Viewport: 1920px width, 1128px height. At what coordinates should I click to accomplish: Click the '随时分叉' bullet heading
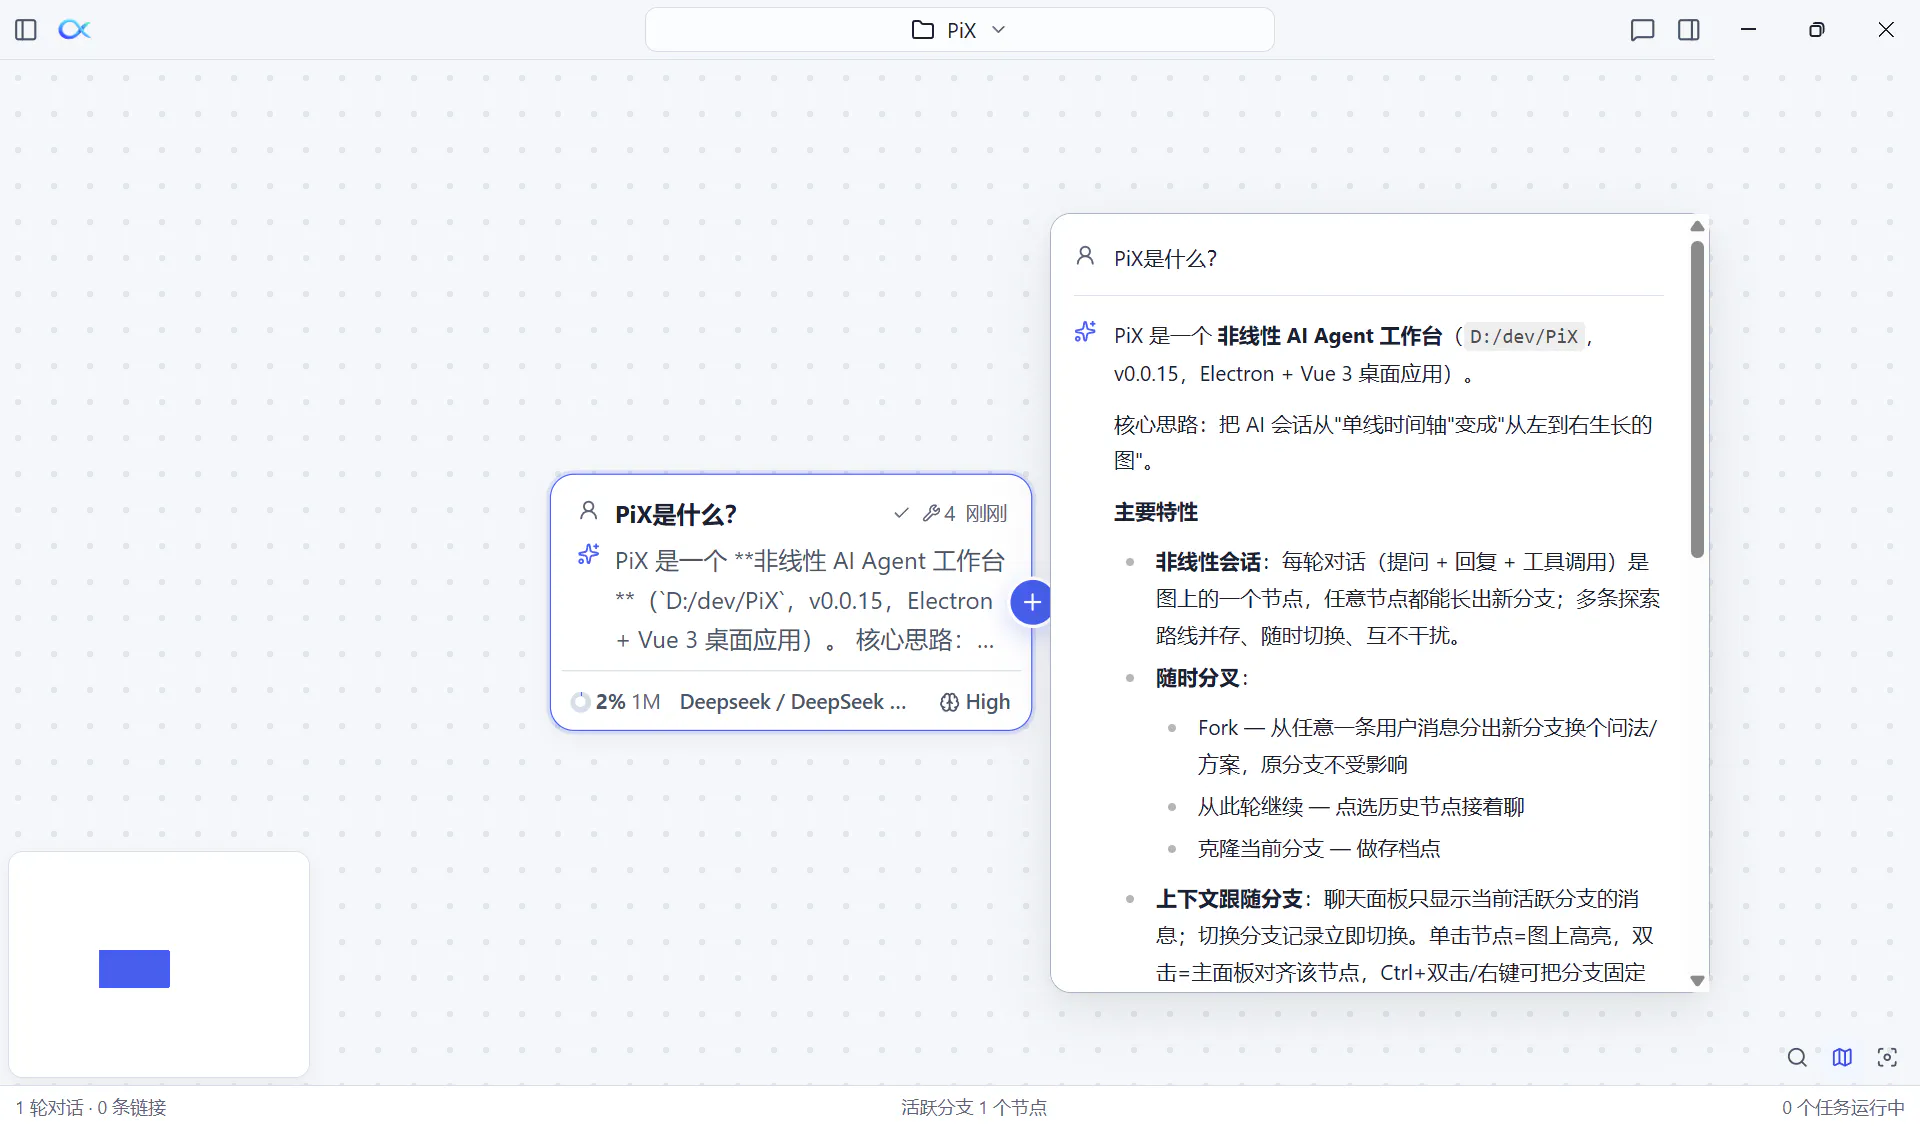click(x=1198, y=678)
